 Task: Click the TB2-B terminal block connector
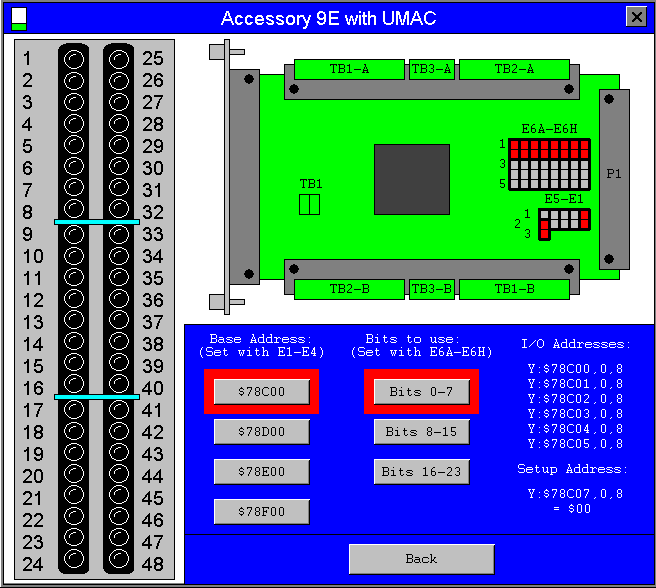[350, 289]
